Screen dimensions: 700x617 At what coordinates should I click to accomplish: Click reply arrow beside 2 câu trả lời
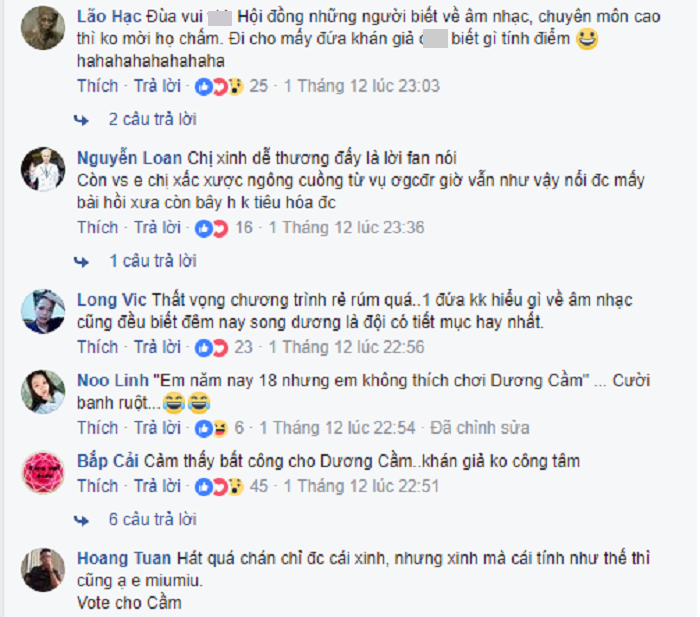[81, 120]
